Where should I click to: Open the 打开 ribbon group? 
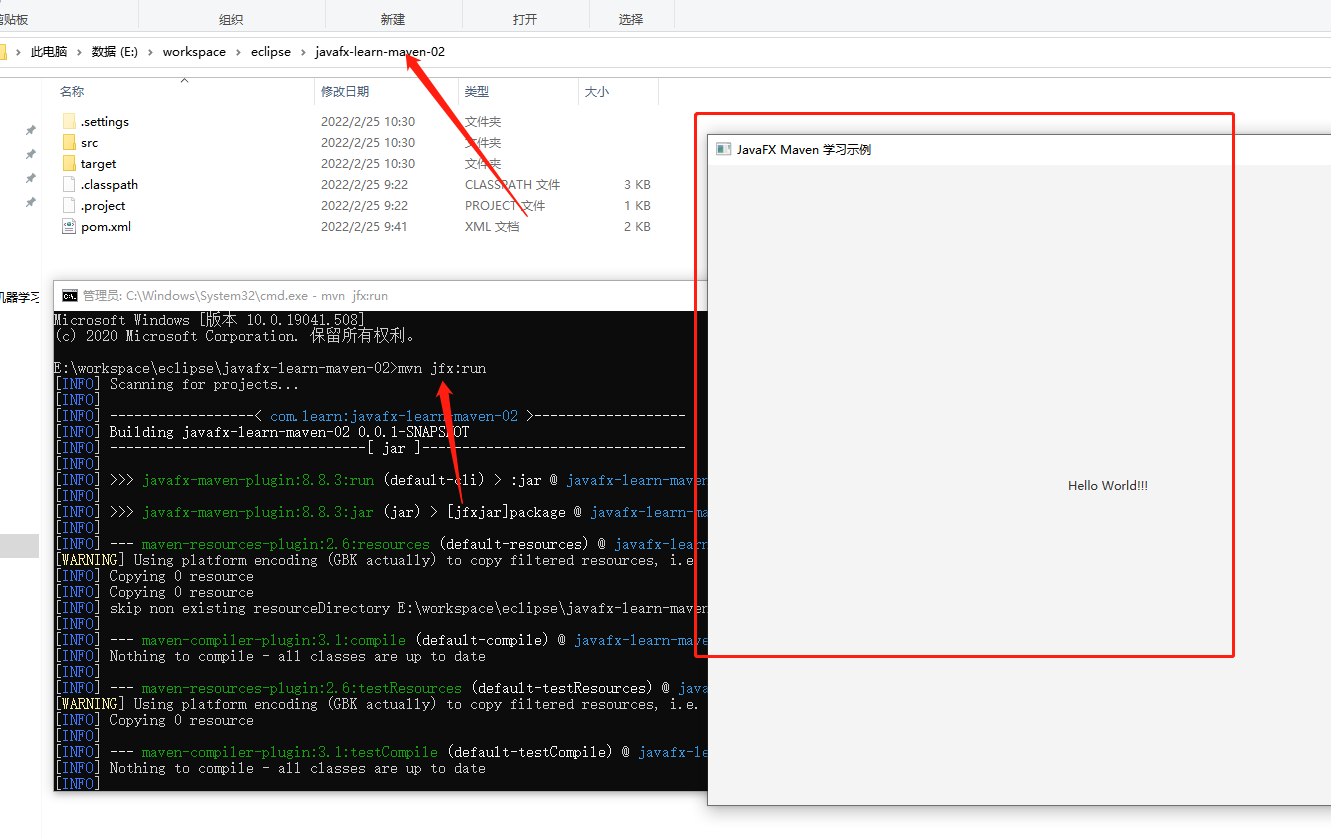click(x=525, y=20)
